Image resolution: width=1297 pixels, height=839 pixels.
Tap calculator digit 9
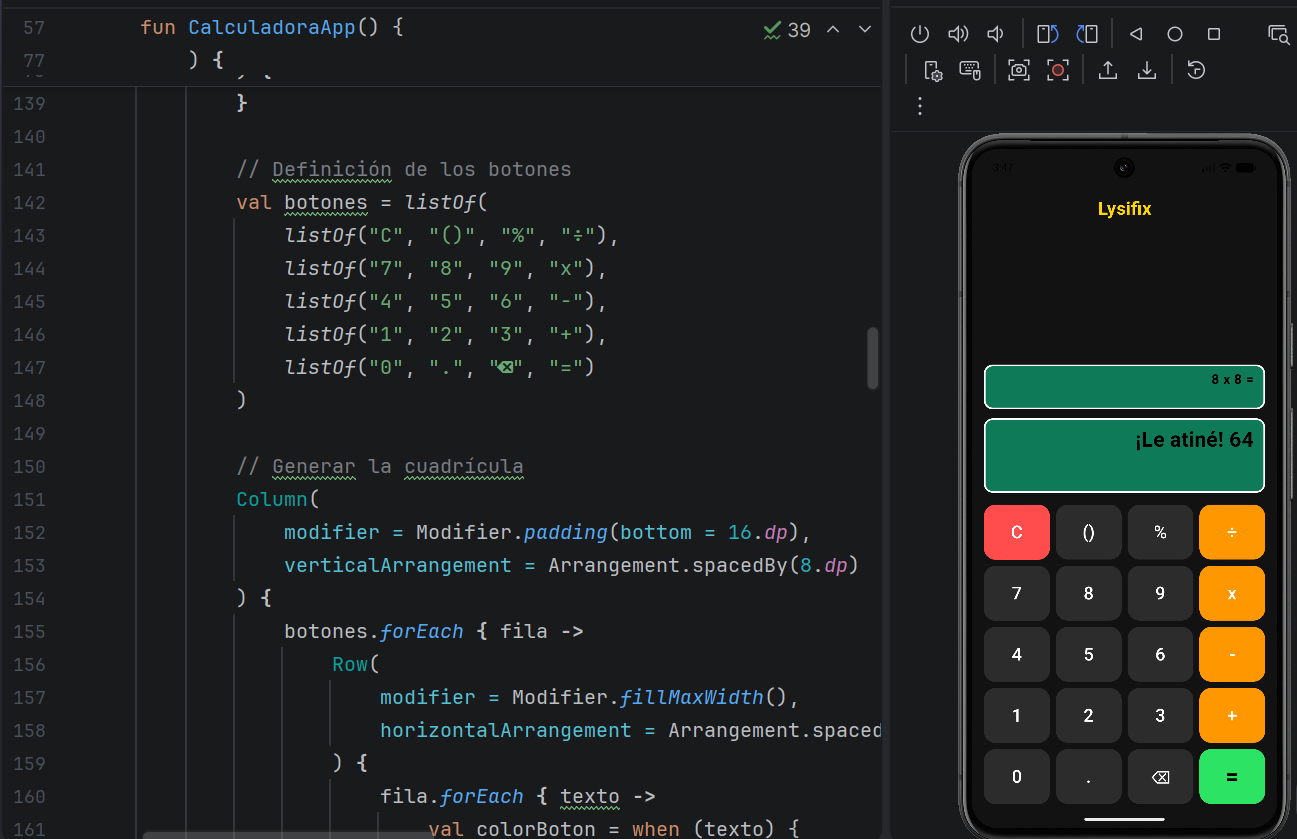tap(1160, 593)
